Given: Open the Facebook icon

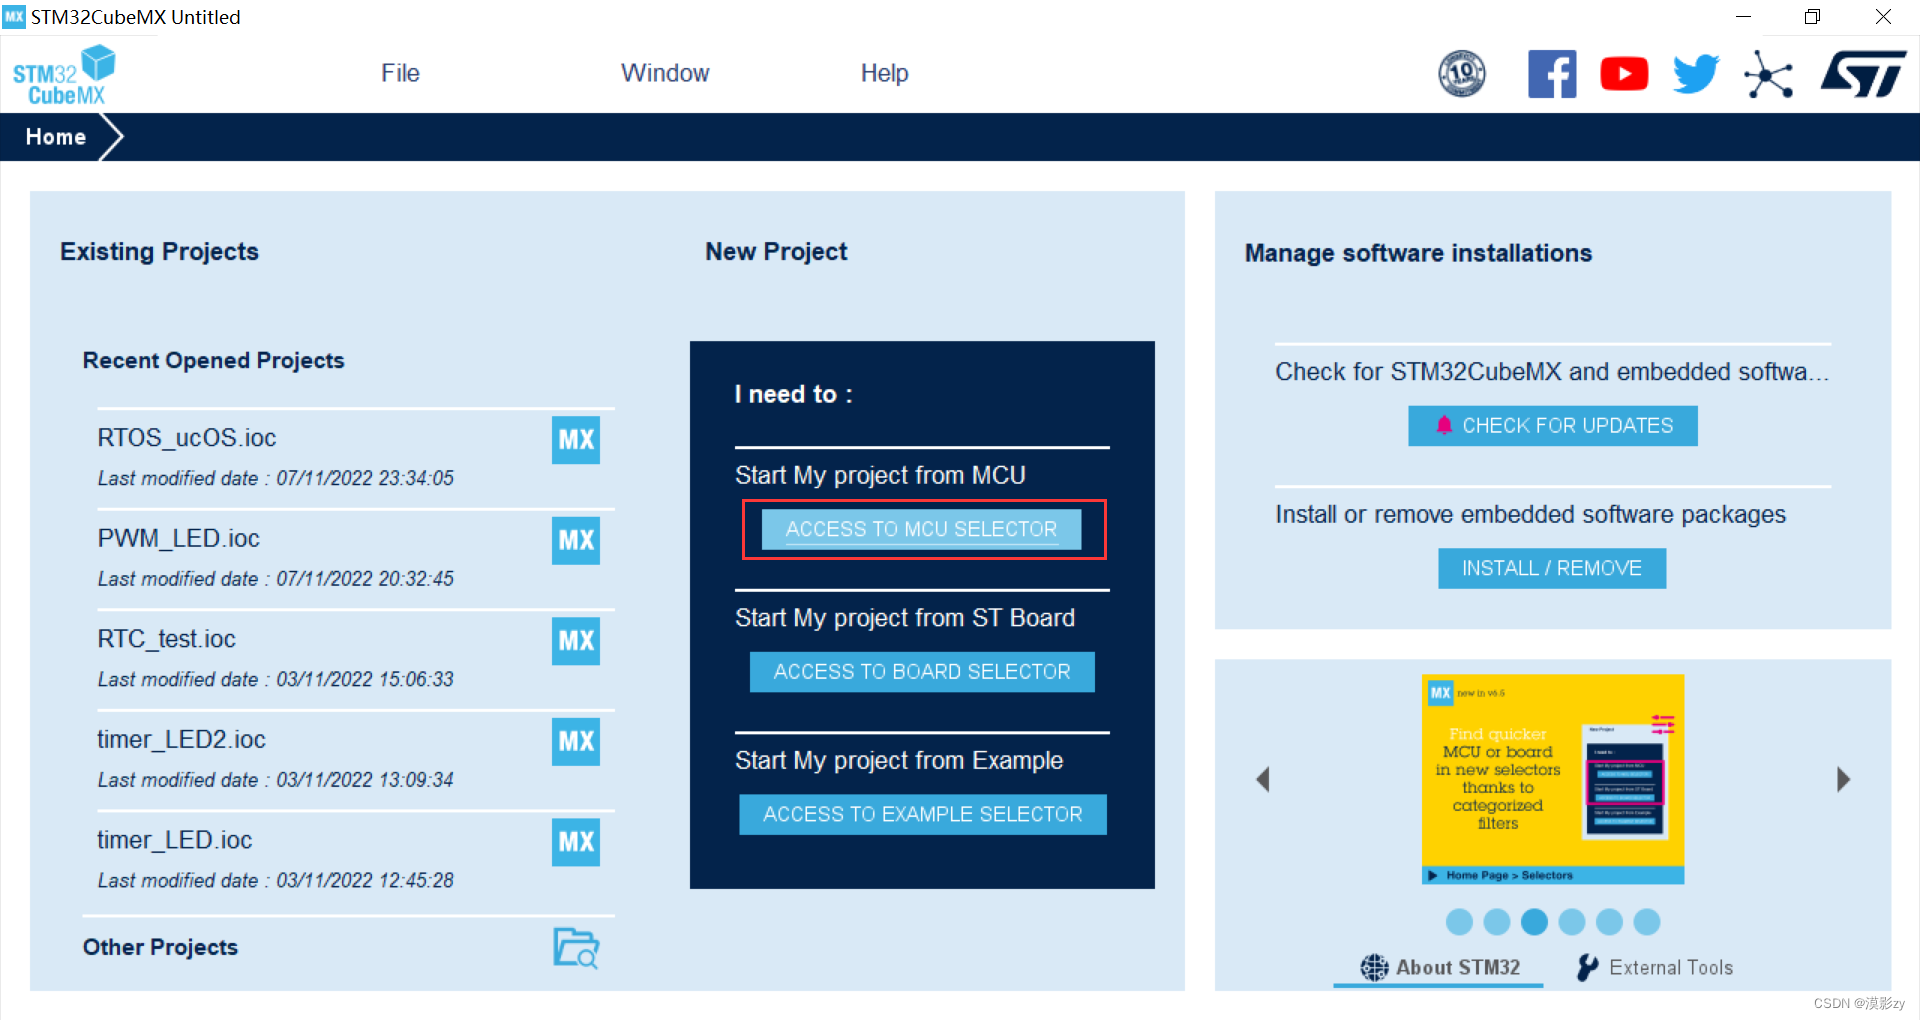Looking at the screenshot, I should tap(1552, 74).
